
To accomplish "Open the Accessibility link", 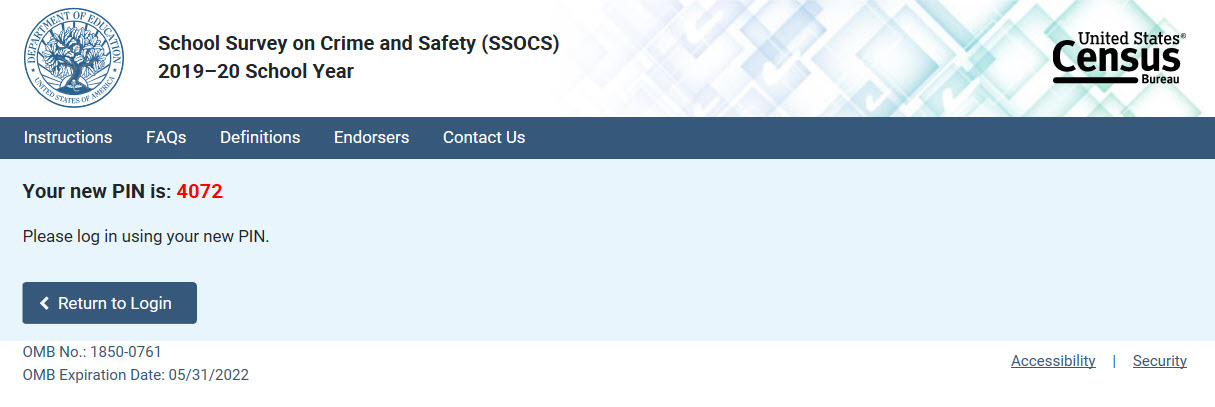I will click(1053, 361).
